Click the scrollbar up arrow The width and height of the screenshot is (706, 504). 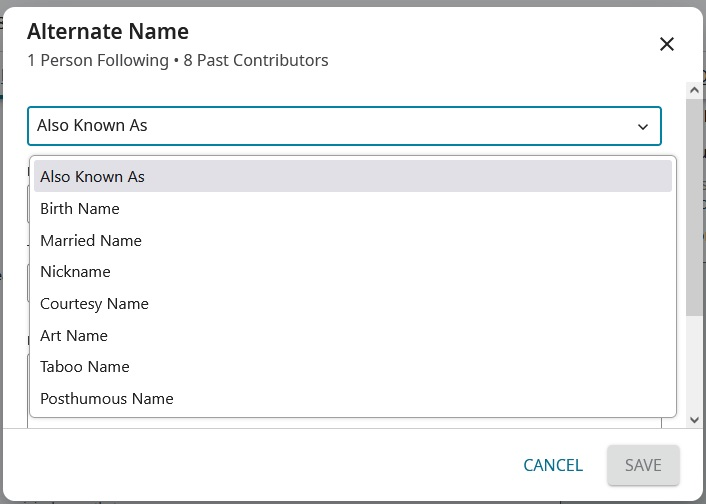tap(694, 90)
